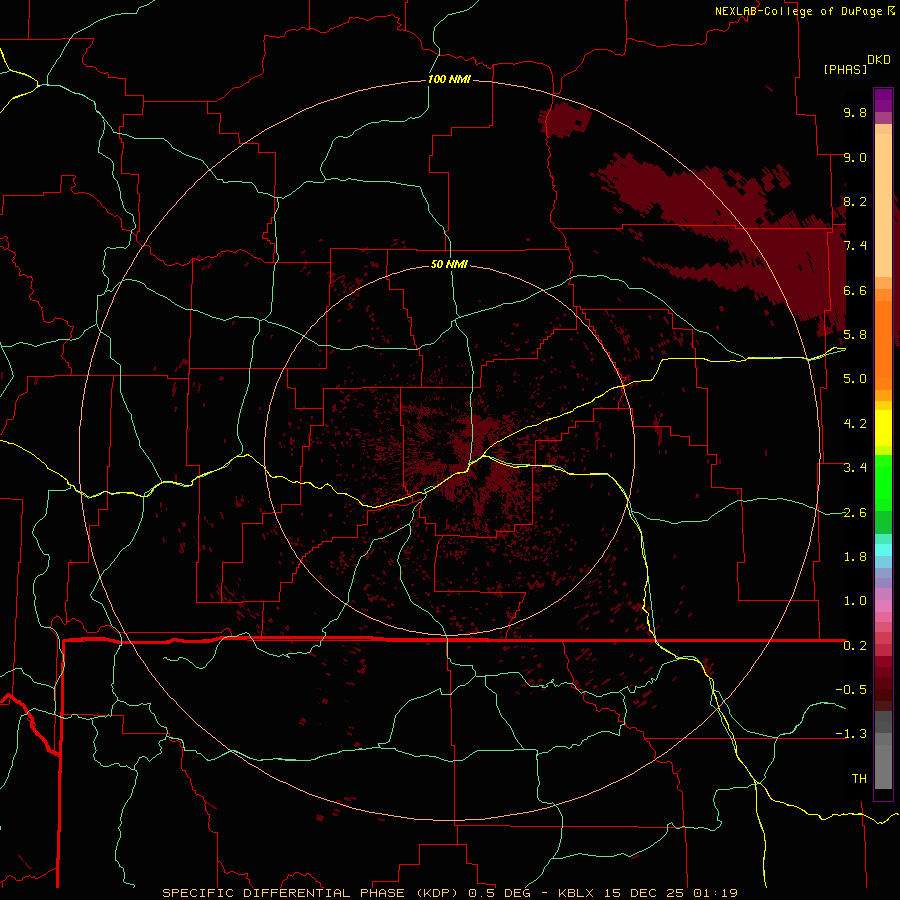Click the 0.5 DEG elevation text
The width and height of the screenshot is (900, 900).
[x=501, y=893]
